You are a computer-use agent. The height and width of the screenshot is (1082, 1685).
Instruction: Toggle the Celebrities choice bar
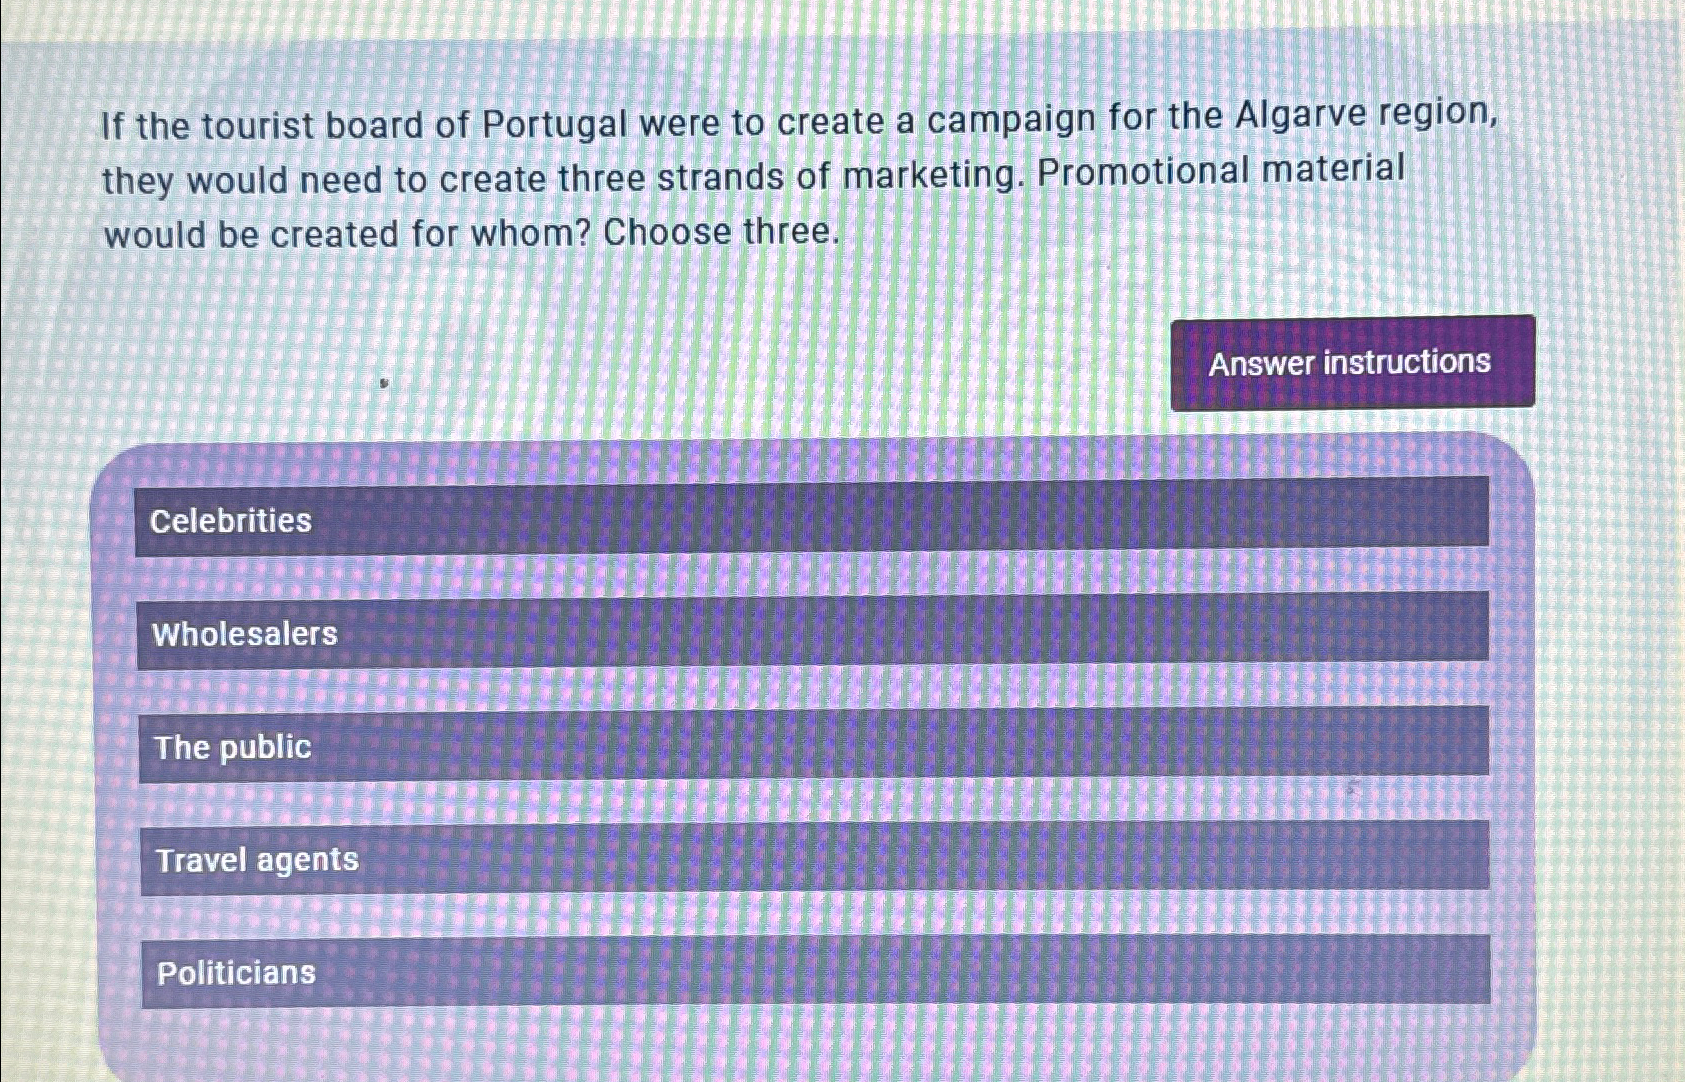pyautogui.click(x=812, y=517)
